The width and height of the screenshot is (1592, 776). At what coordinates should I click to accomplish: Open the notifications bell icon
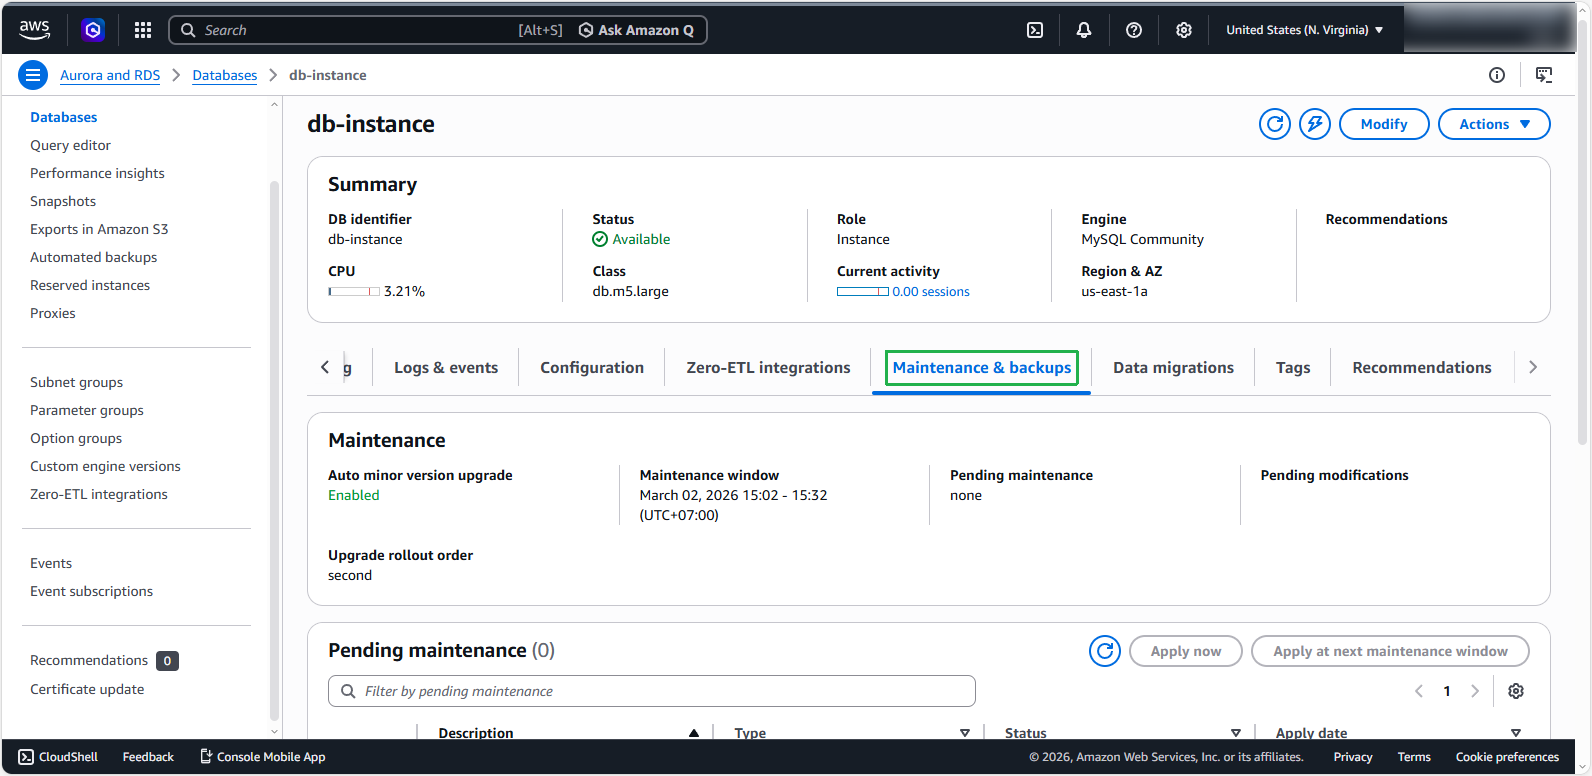click(x=1084, y=30)
